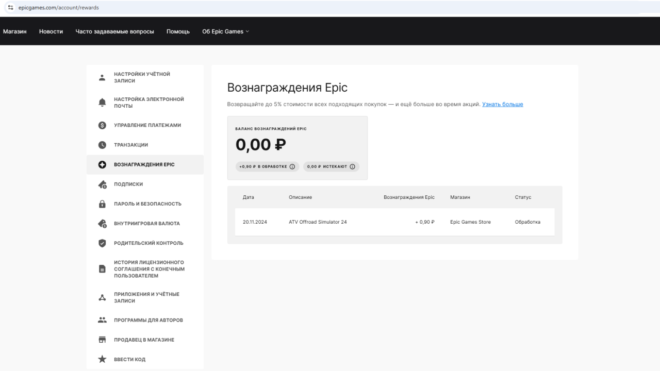Open the 'Помощь' top navigation item
Image resolution: width=660 pixels, height=371 pixels.
tap(178, 32)
